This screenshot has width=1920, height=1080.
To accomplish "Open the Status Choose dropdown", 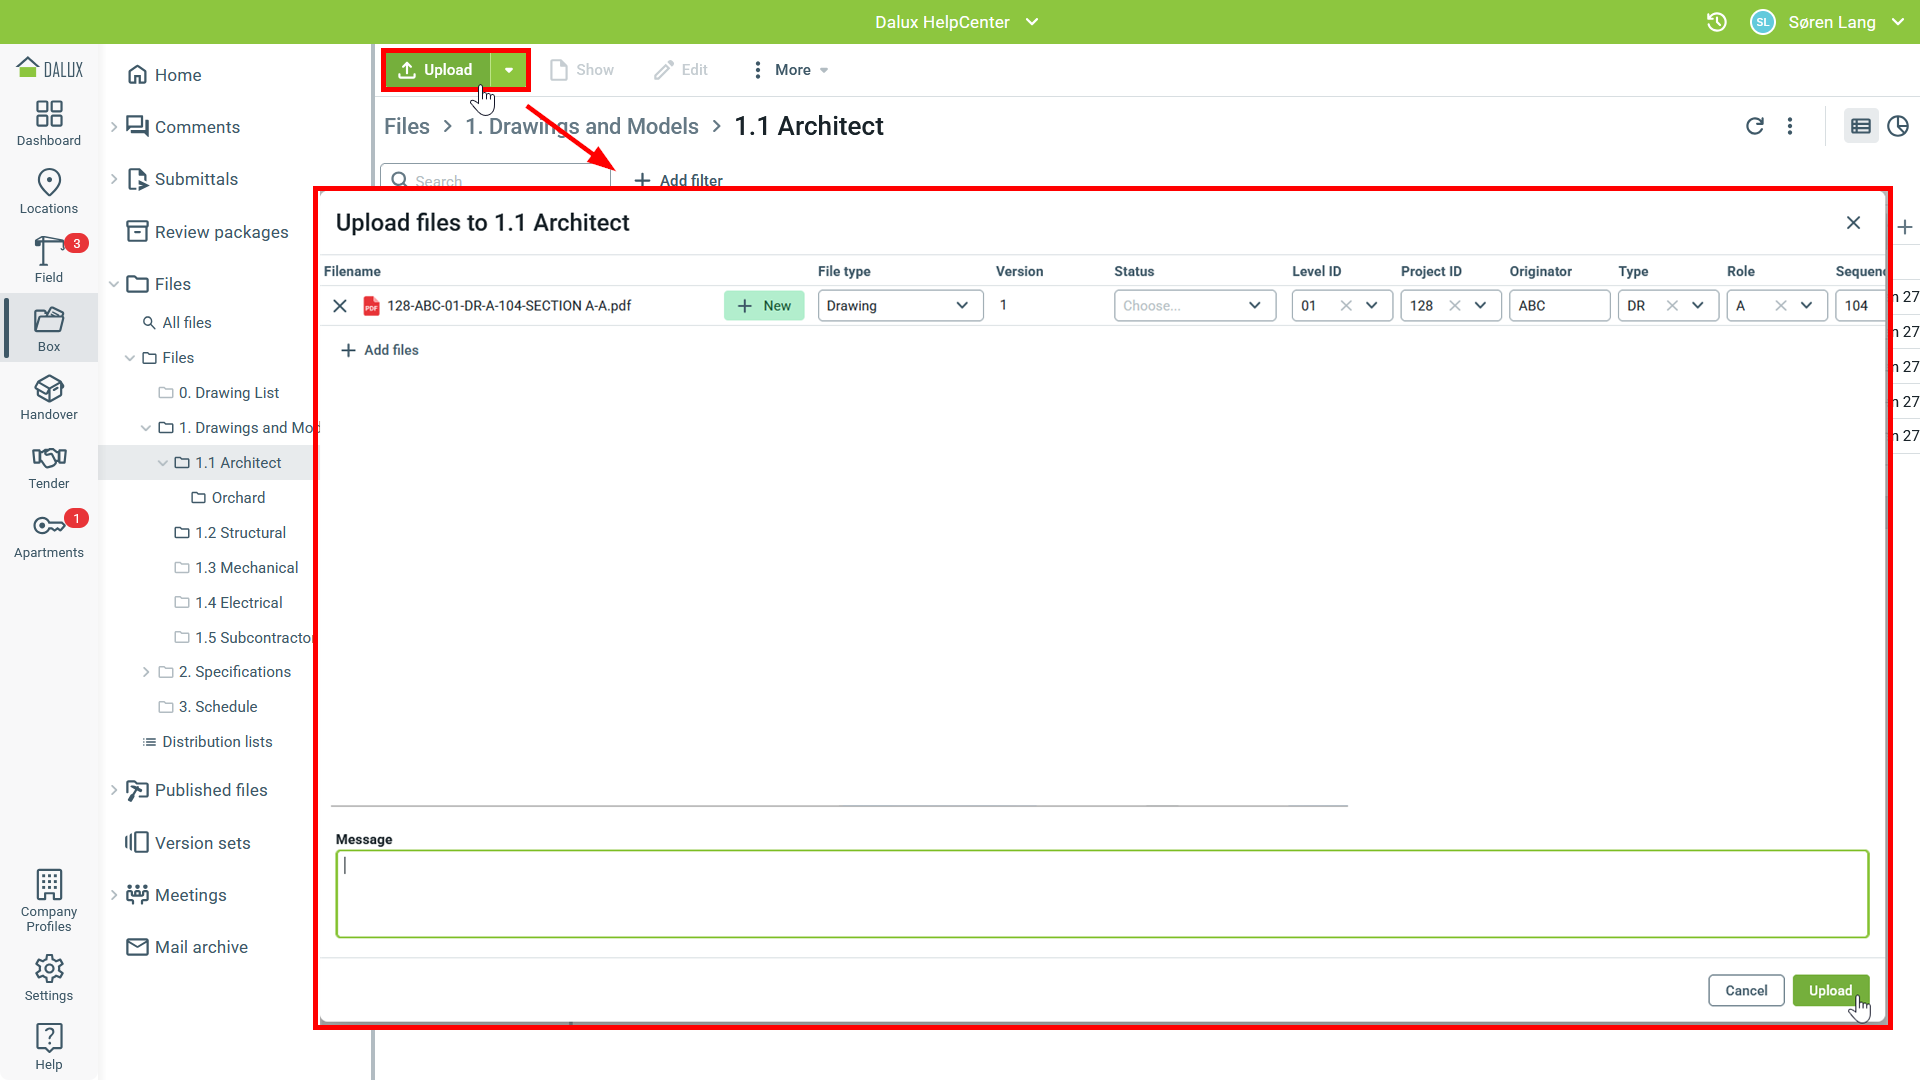I will point(1194,306).
